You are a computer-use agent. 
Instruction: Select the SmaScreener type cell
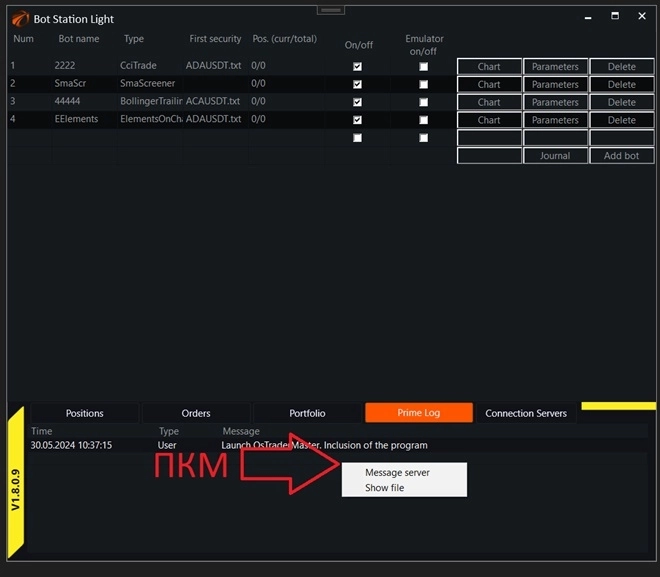tap(150, 83)
